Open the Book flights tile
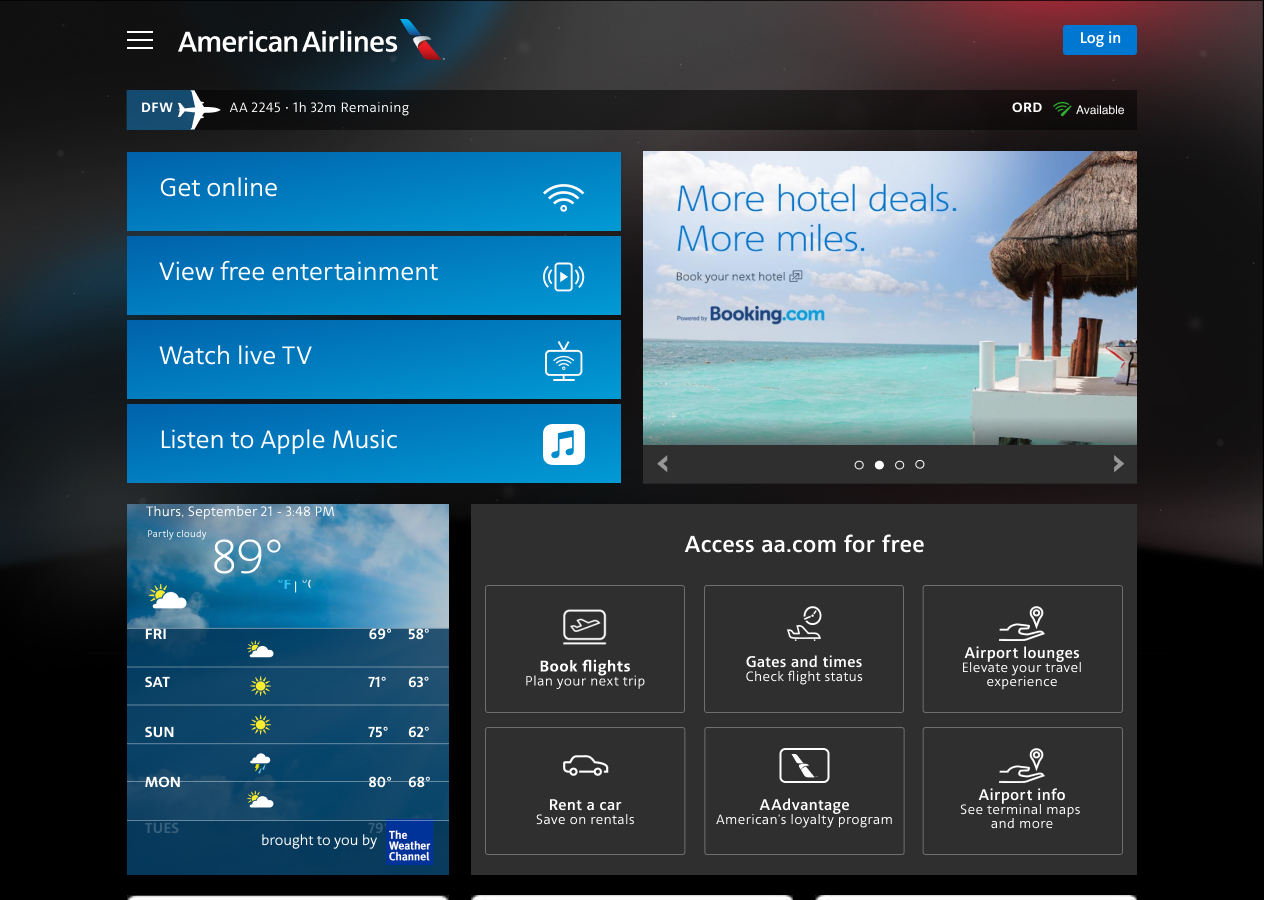 click(x=585, y=649)
